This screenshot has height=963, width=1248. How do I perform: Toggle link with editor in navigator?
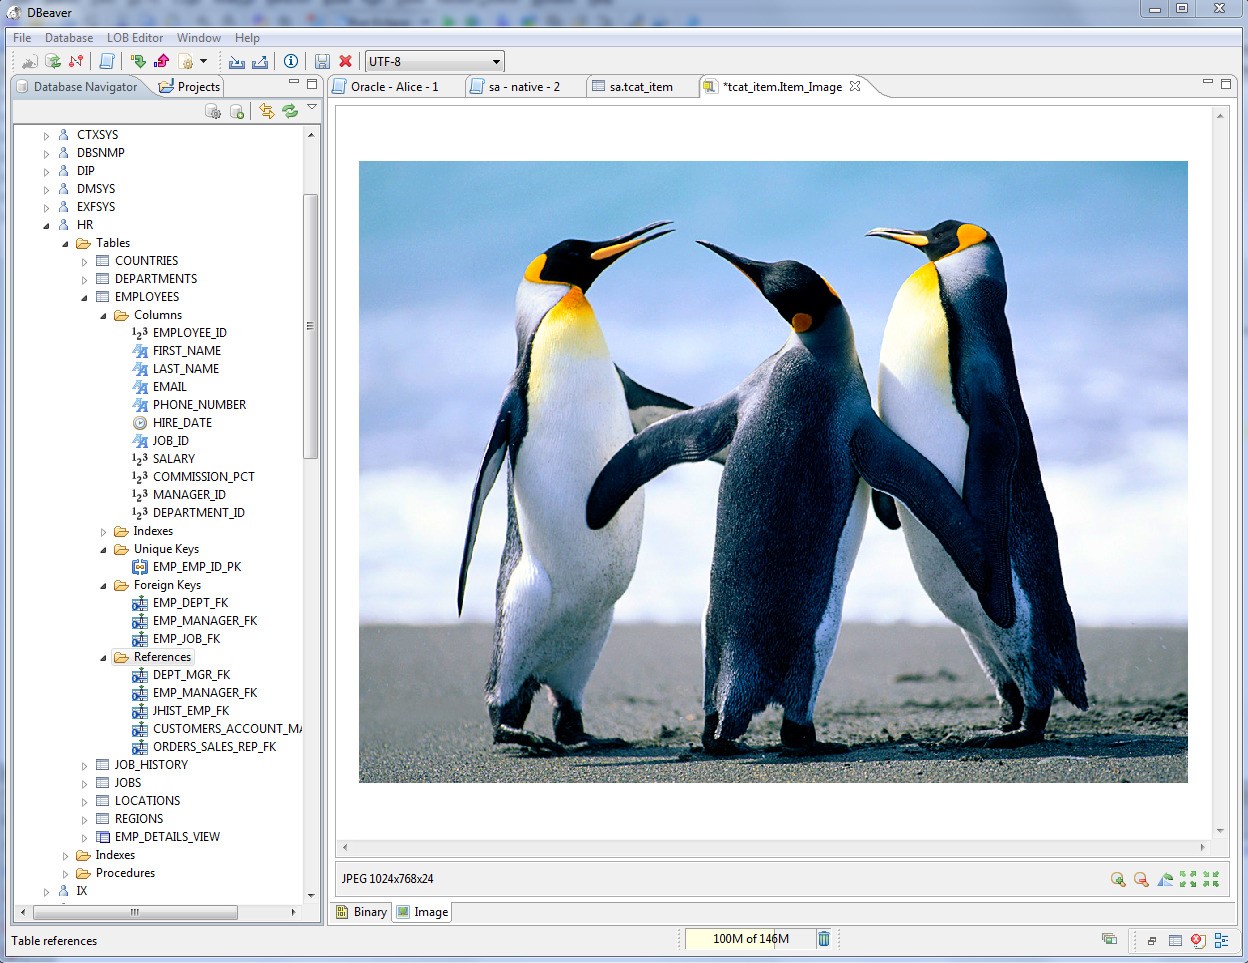pyautogui.click(x=267, y=111)
